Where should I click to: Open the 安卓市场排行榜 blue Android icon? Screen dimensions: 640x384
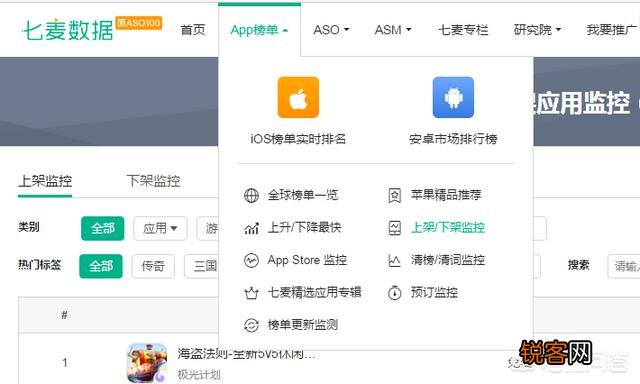453,98
